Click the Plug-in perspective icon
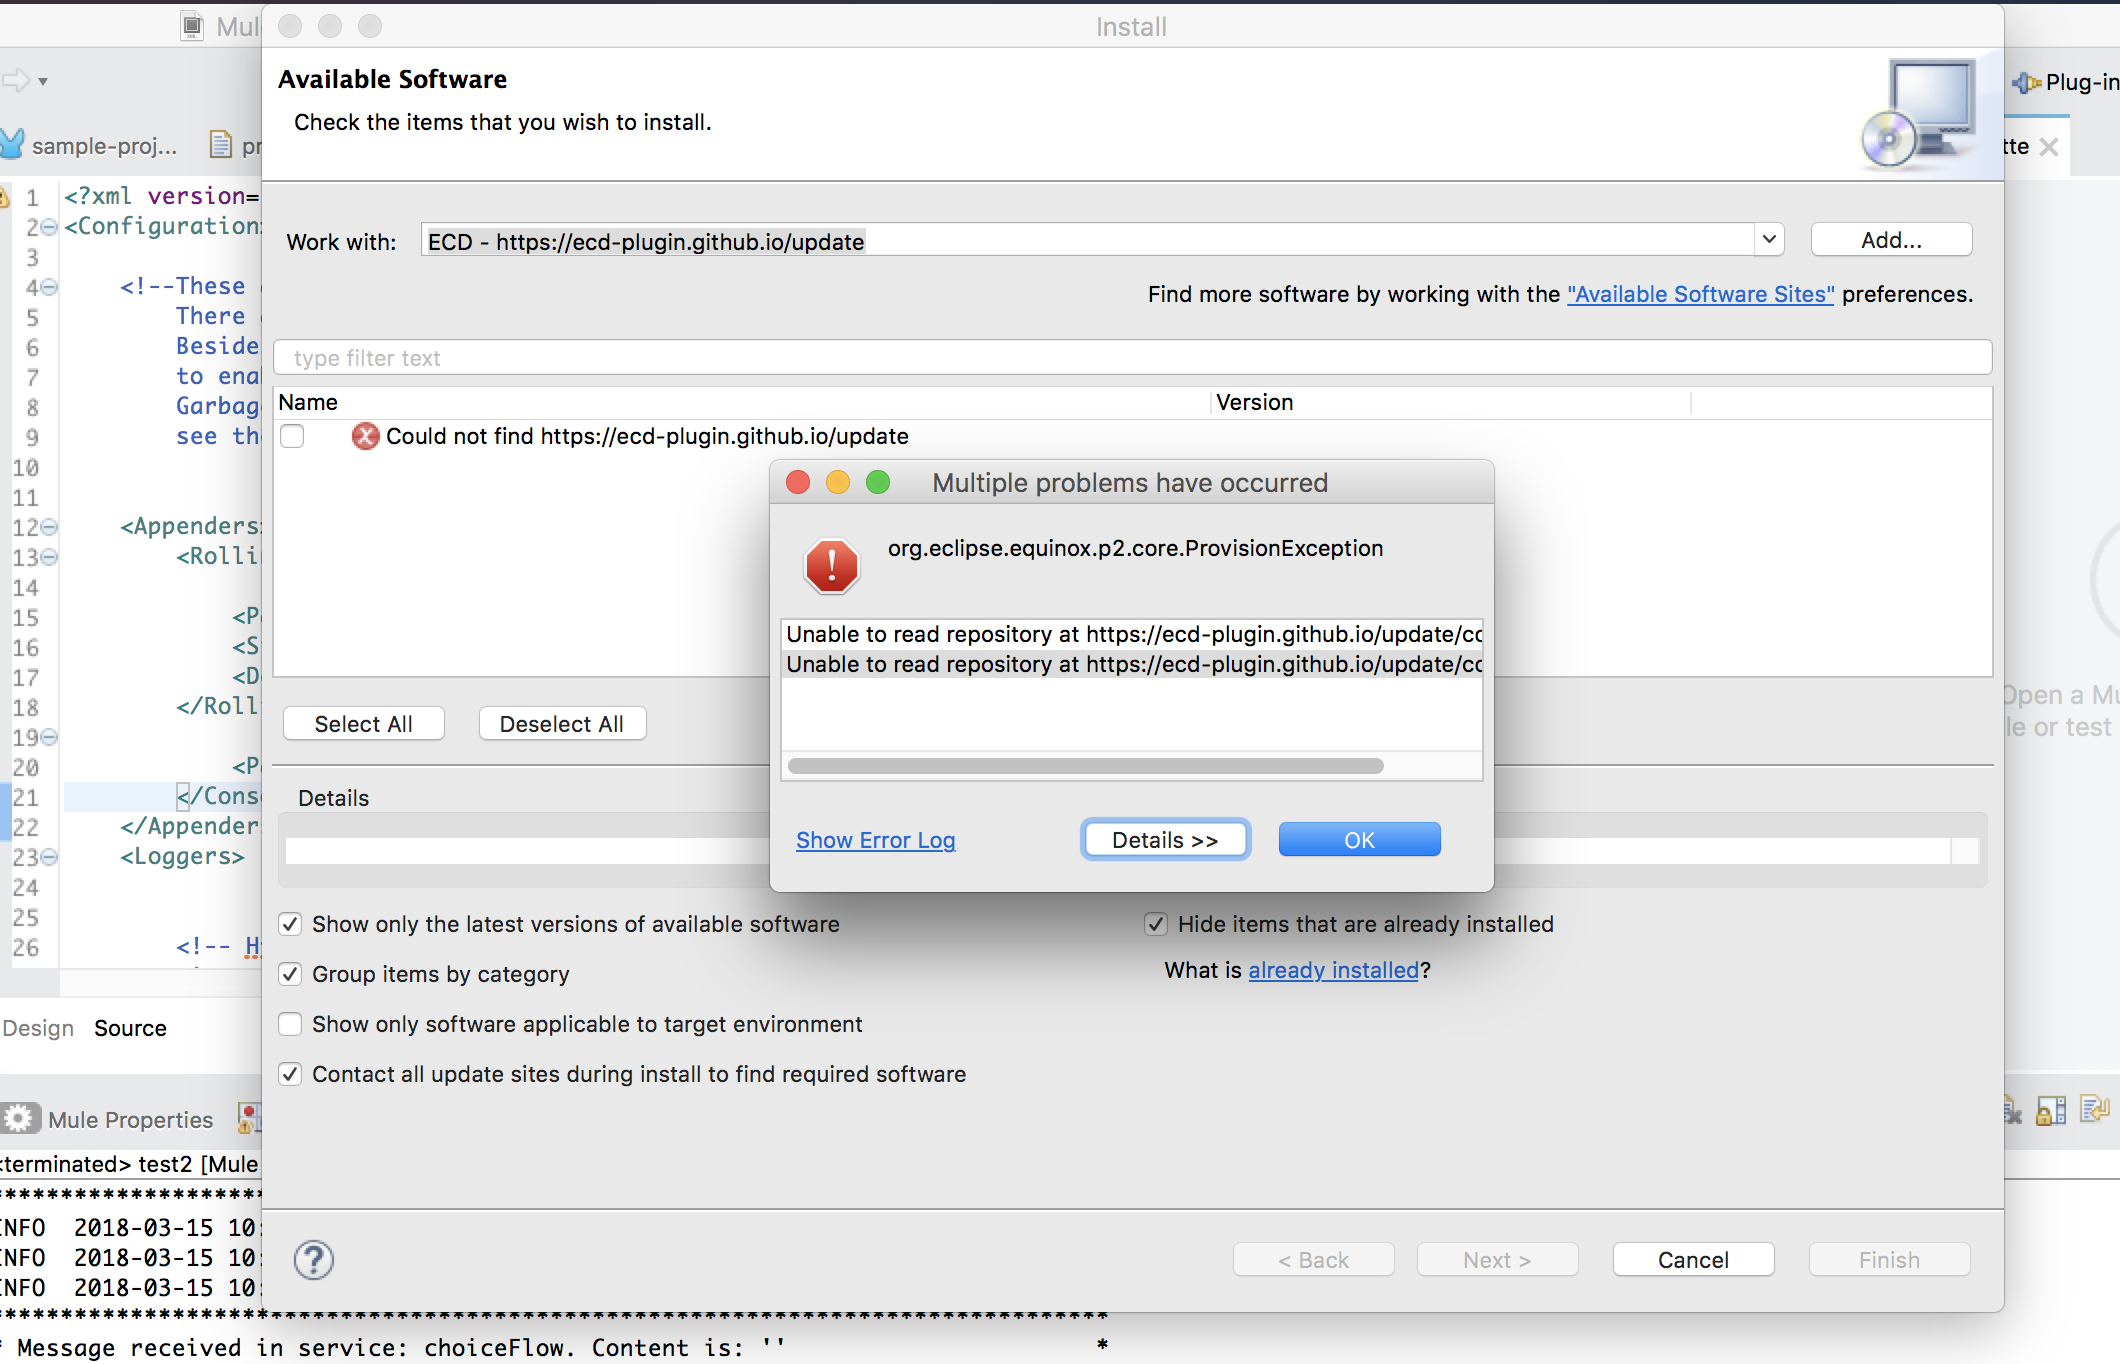This screenshot has width=2120, height=1364. [x=2027, y=83]
